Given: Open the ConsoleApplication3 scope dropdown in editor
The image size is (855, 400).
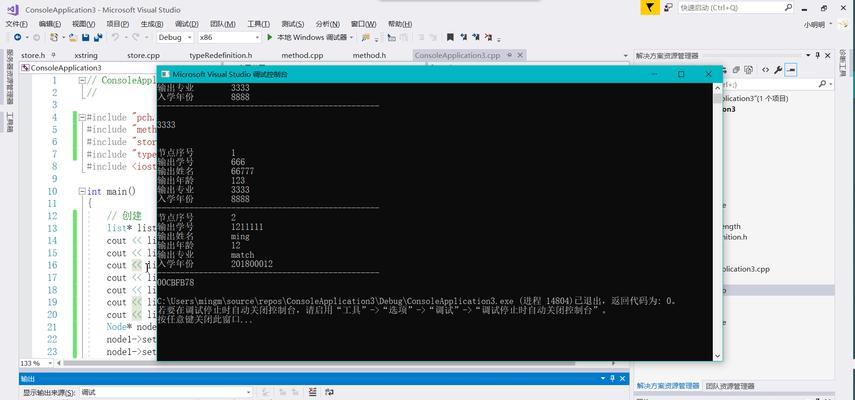Looking at the screenshot, I should coord(88,68).
